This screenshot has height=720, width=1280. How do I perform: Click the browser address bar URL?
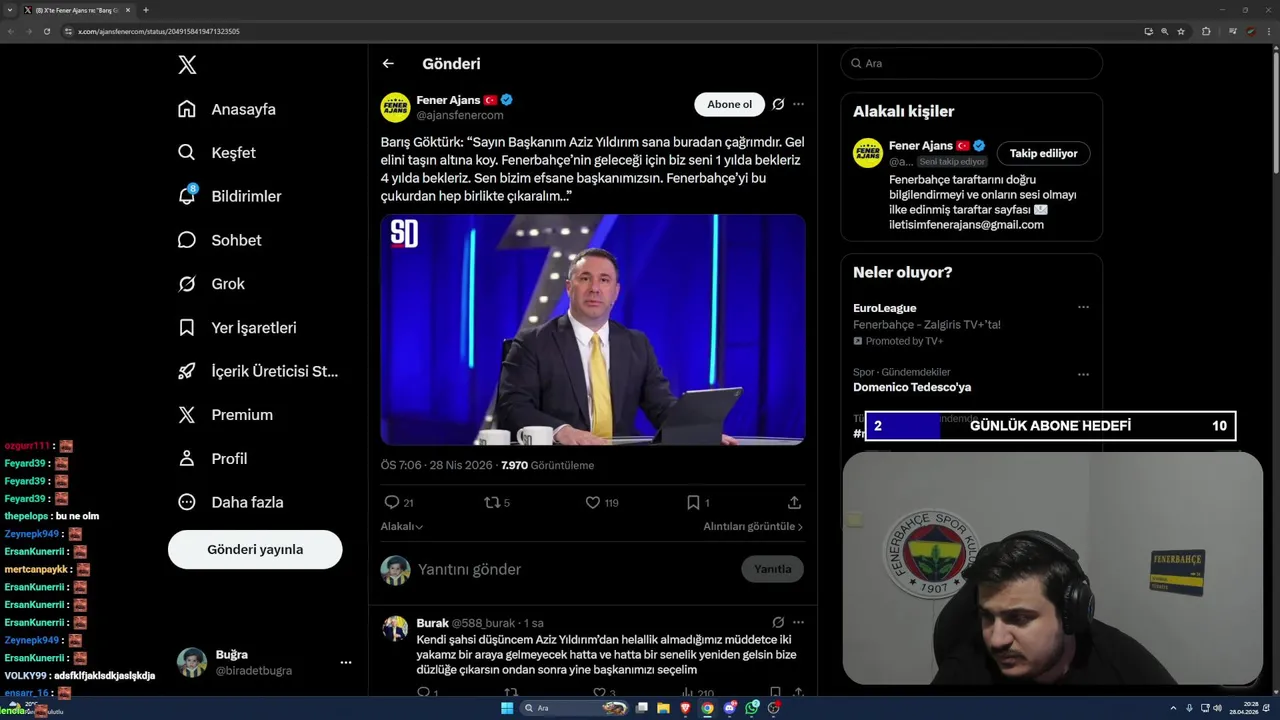pos(159,31)
